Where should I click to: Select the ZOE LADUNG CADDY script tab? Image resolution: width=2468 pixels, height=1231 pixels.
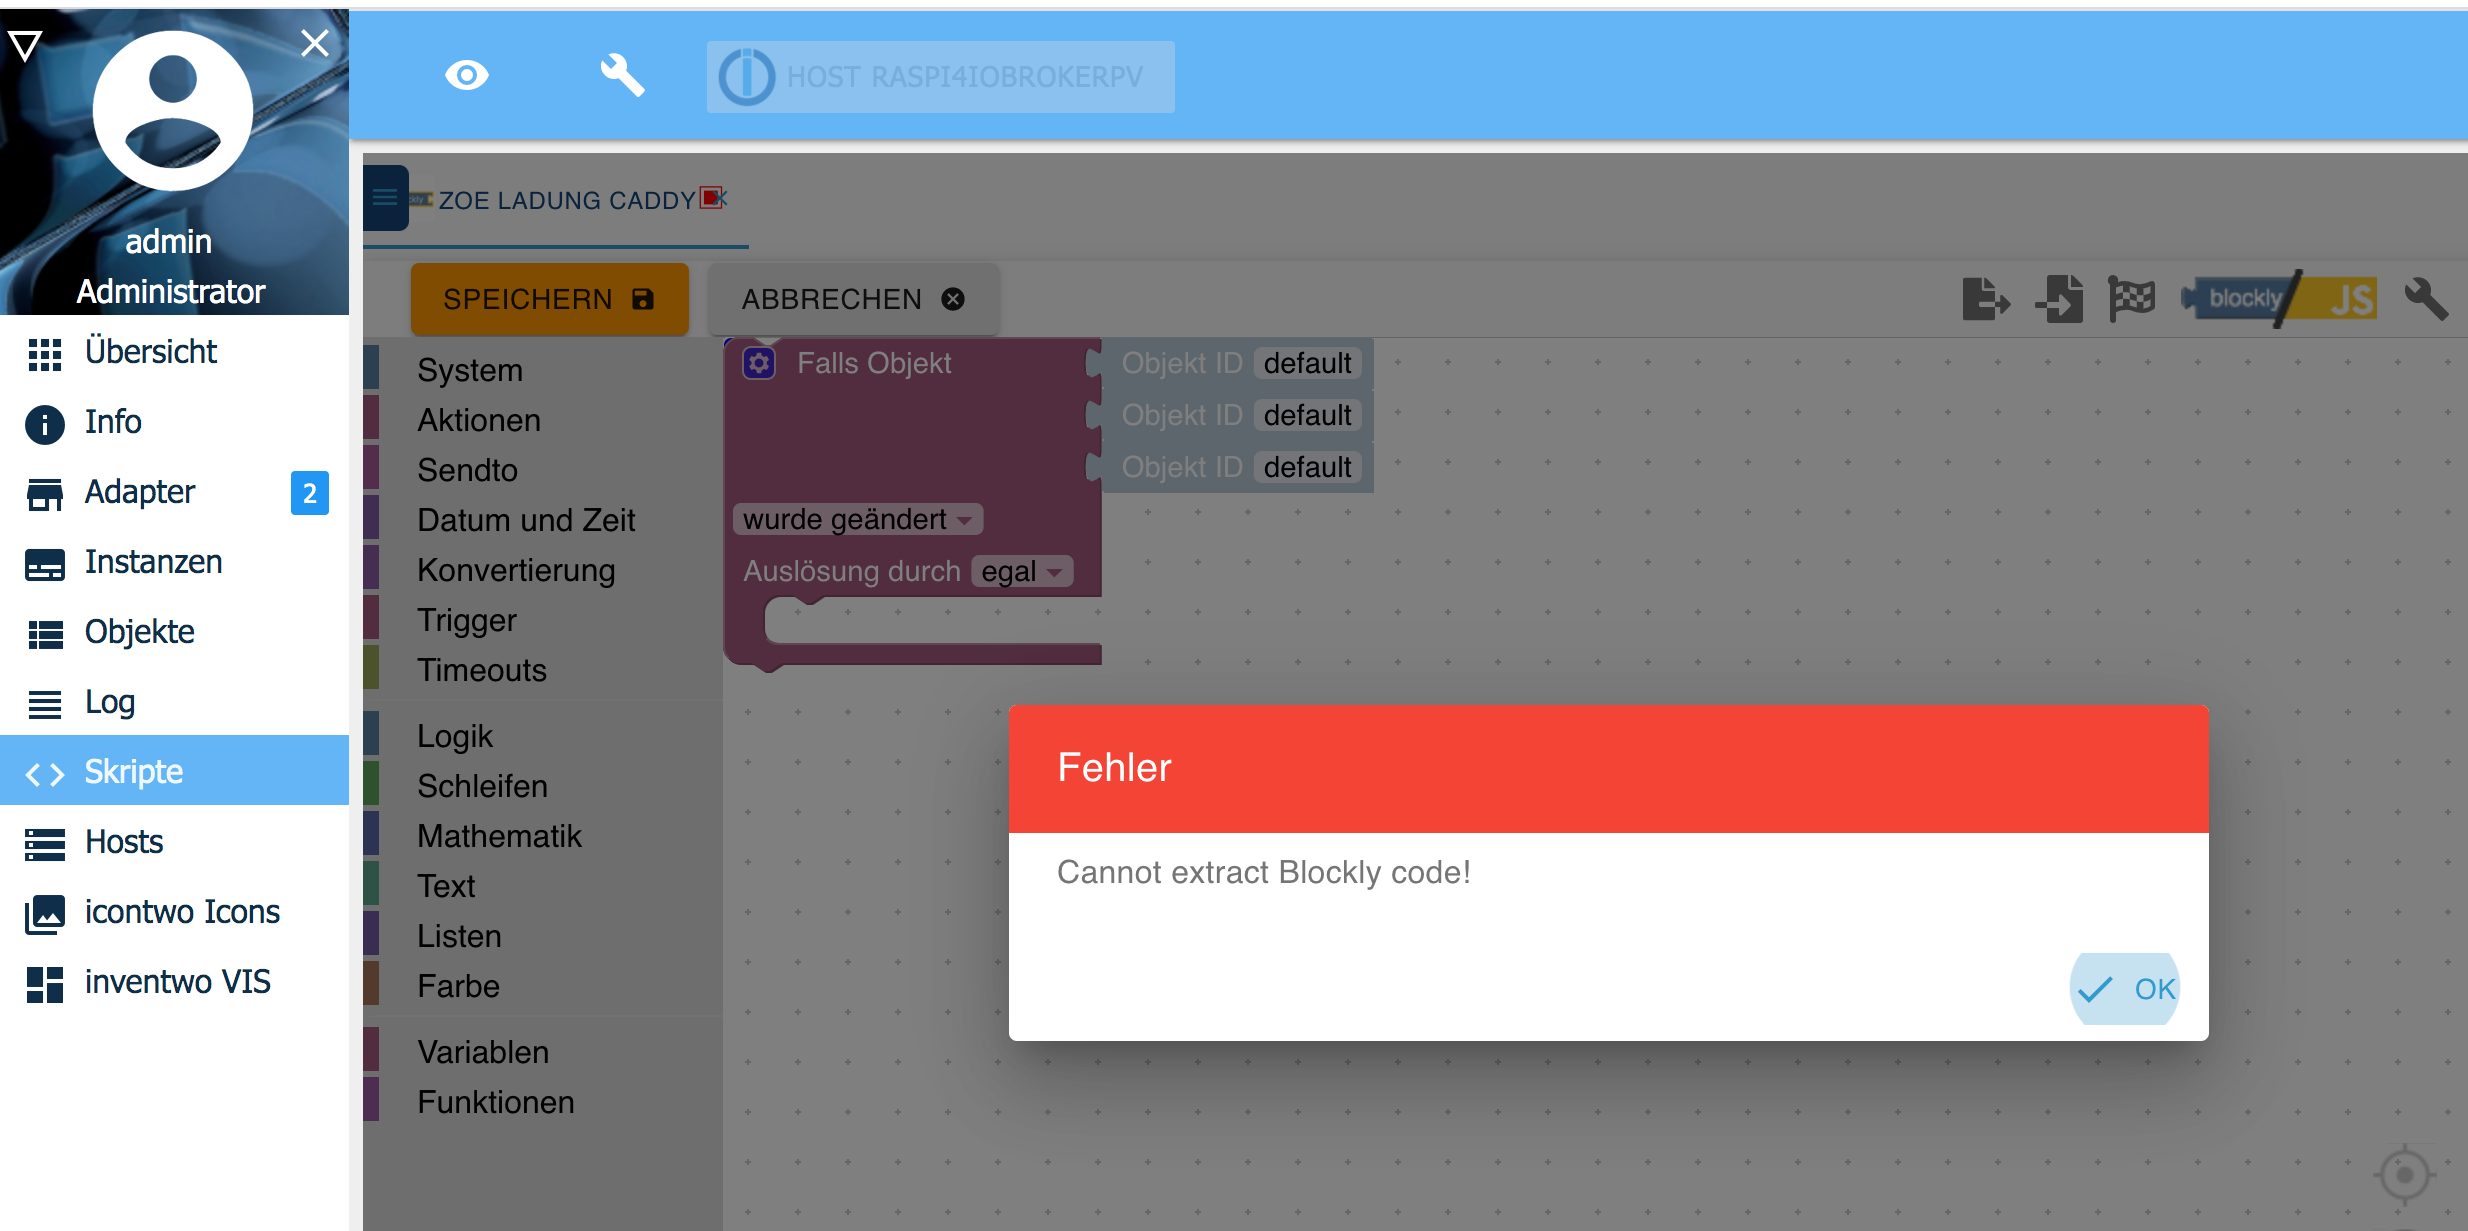(x=567, y=199)
